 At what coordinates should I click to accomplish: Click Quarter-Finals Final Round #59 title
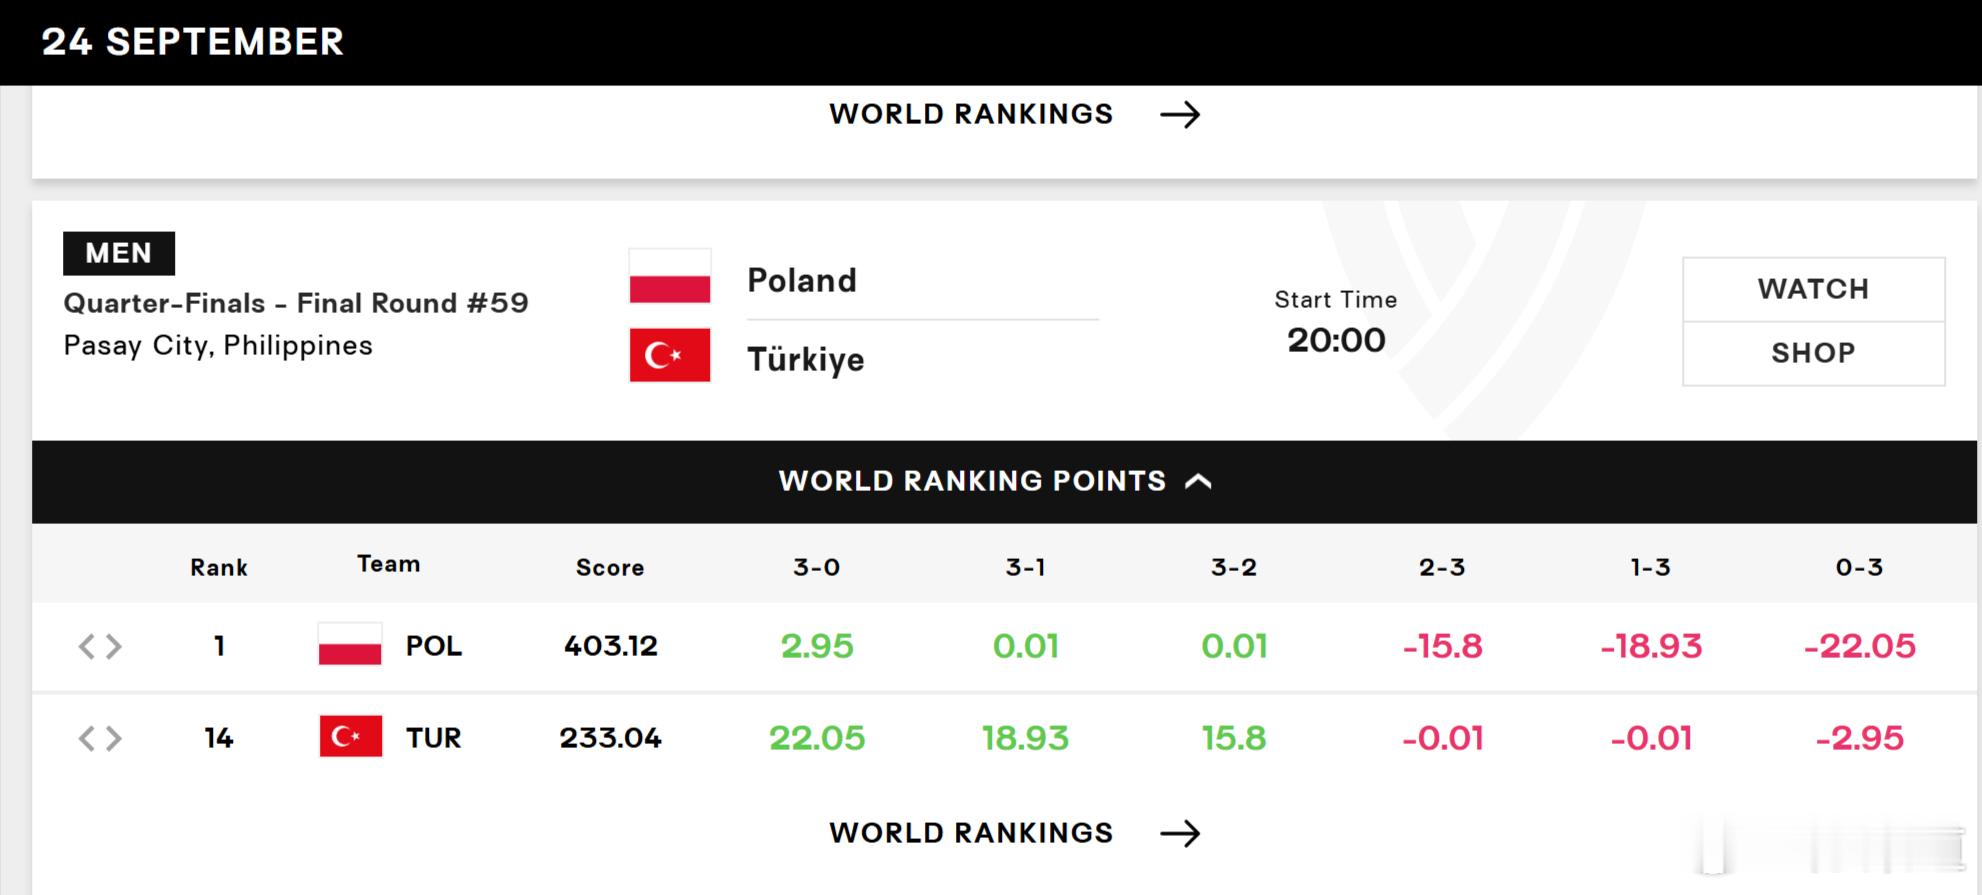[x=296, y=303]
